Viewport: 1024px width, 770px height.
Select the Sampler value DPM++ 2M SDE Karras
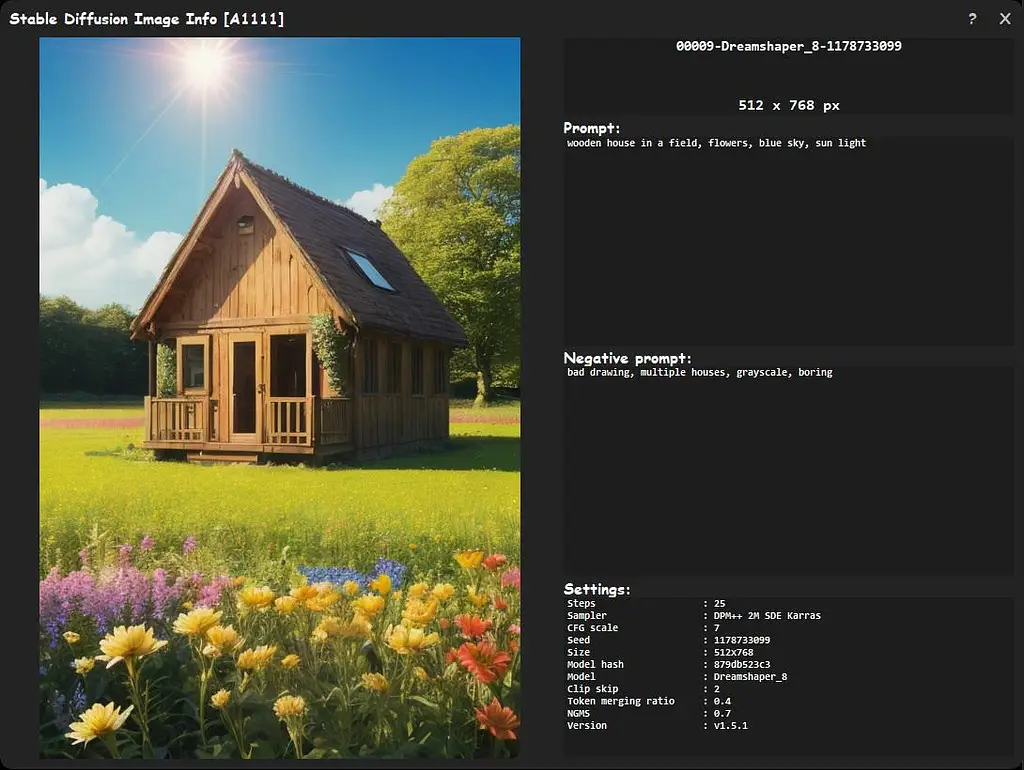[x=767, y=615]
